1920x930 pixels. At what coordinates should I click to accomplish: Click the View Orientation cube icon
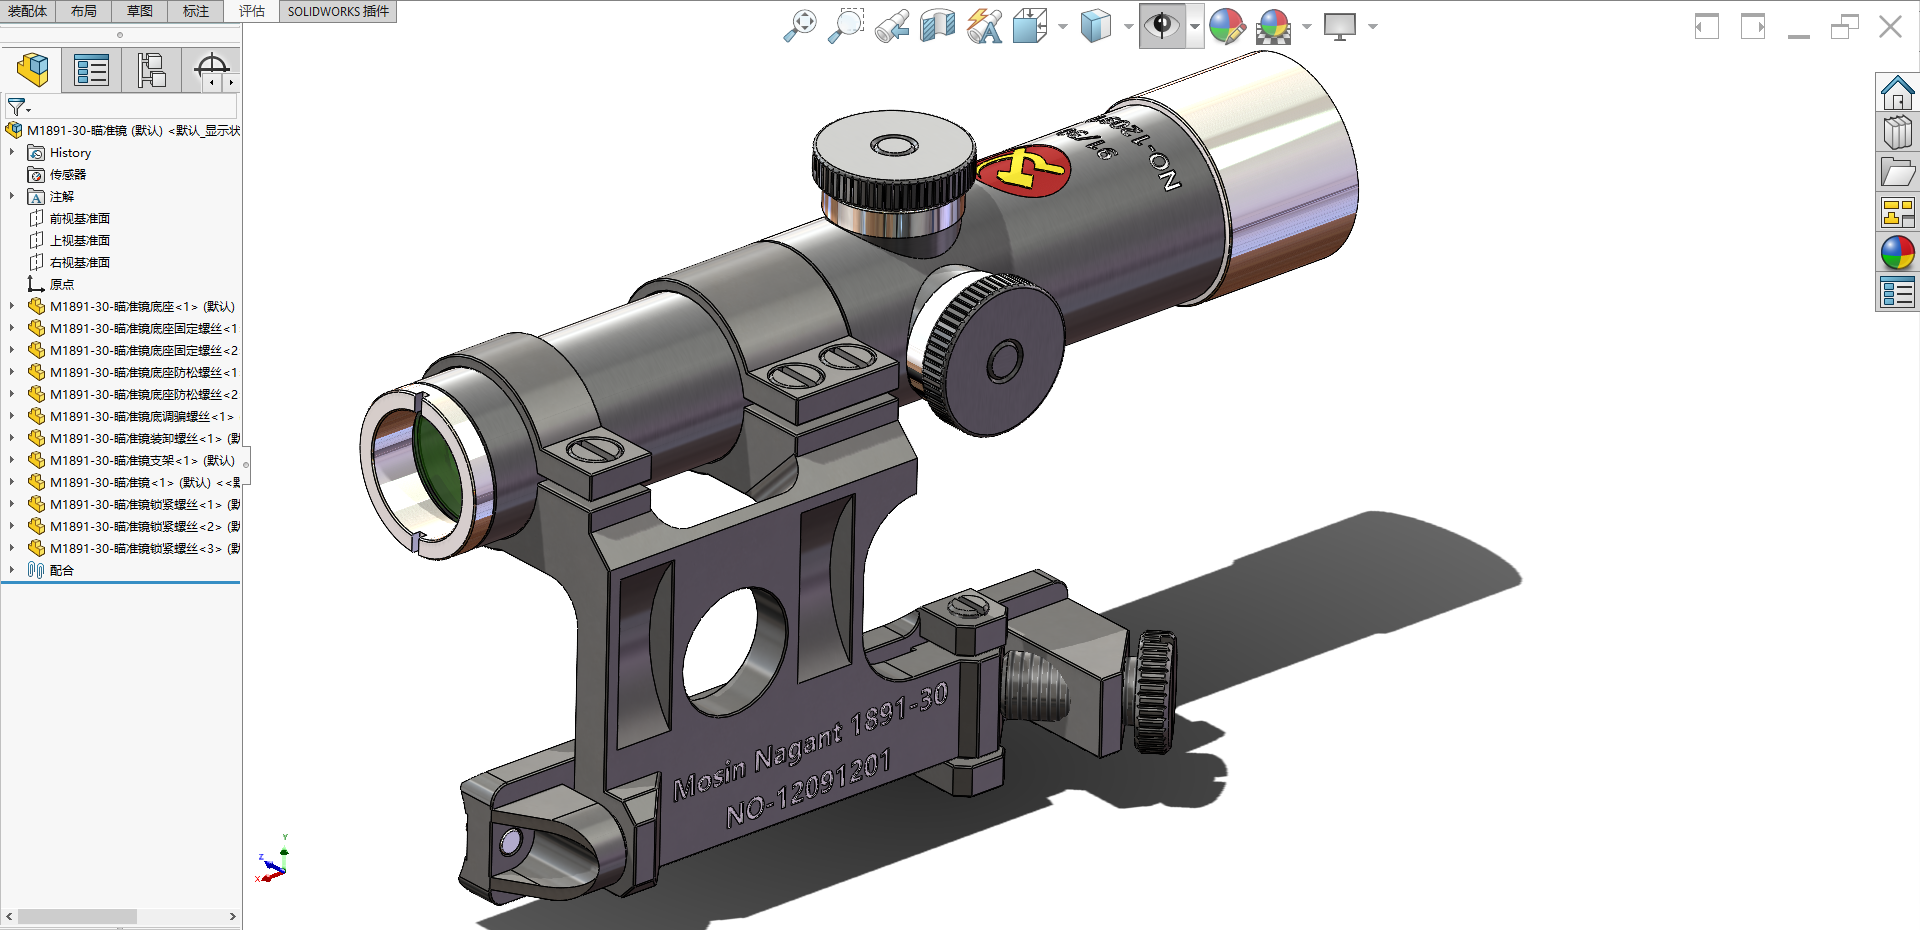pyautogui.click(x=1029, y=26)
